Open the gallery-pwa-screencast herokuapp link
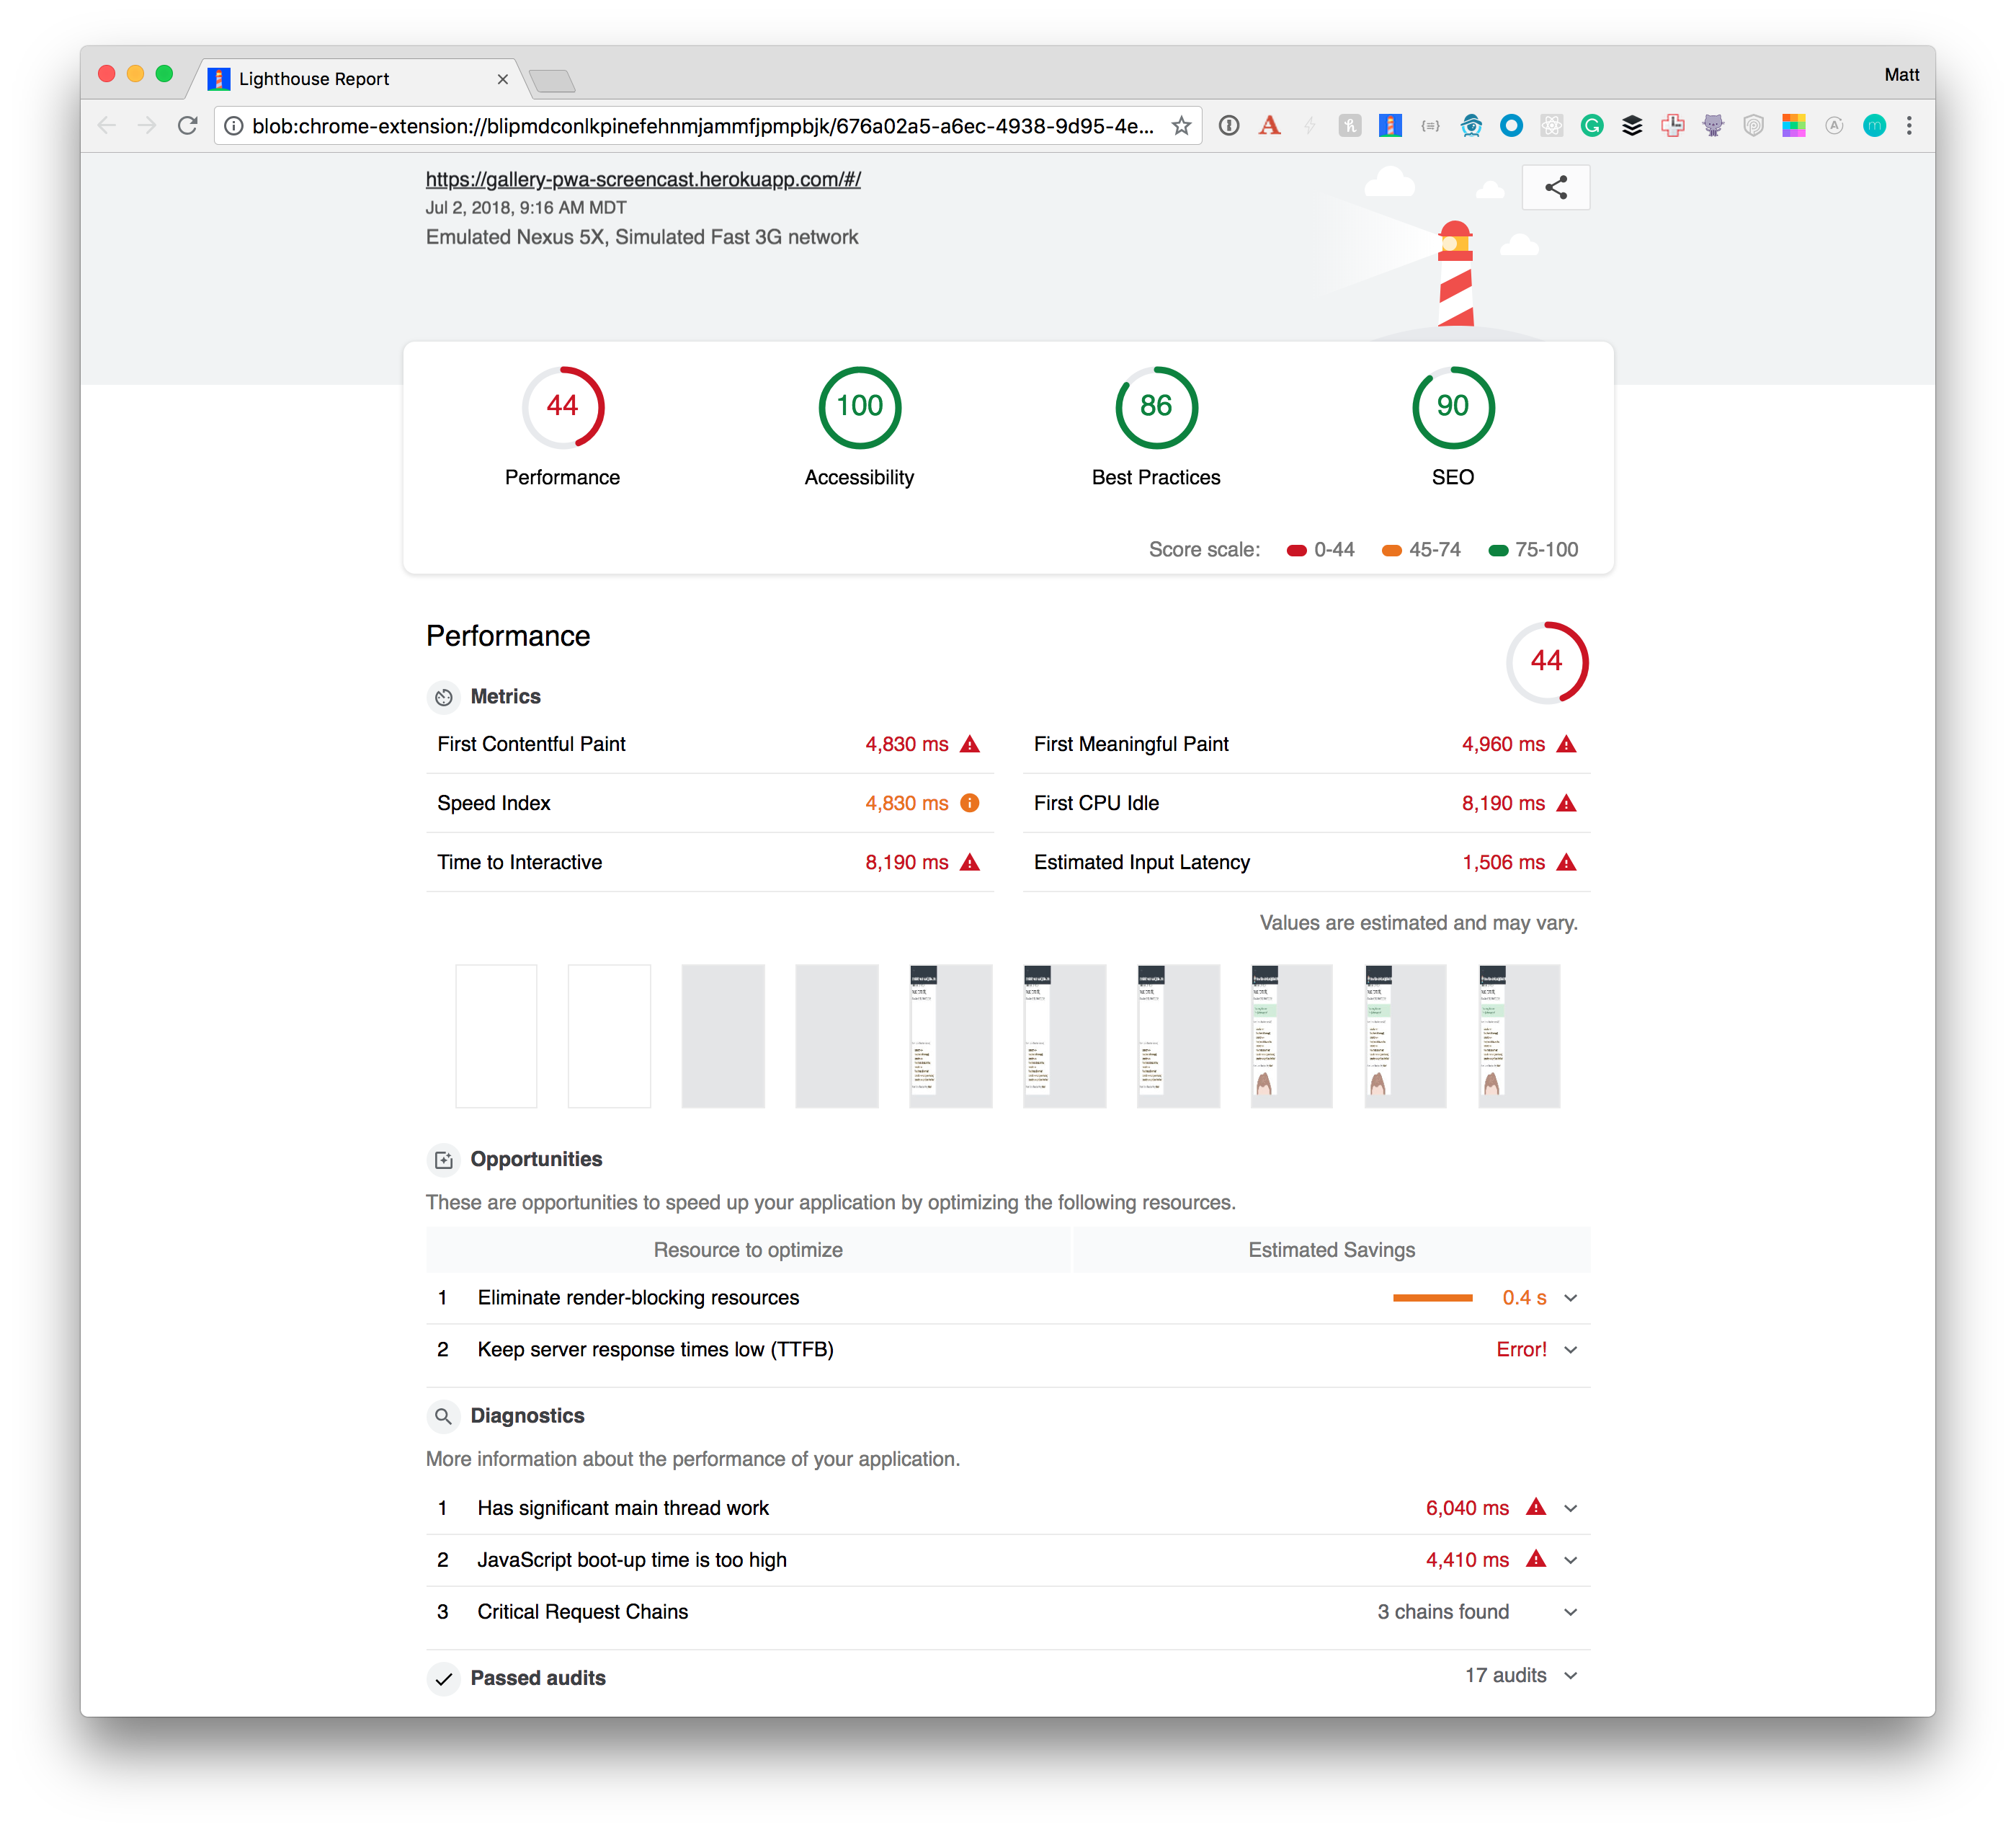Viewport: 2016px width, 1832px height. pos(643,180)
